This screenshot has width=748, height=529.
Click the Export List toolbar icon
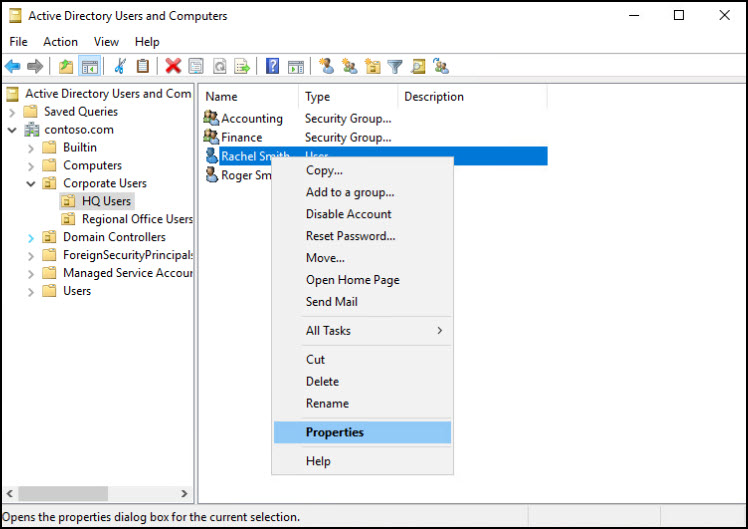(x=242, y=66)
